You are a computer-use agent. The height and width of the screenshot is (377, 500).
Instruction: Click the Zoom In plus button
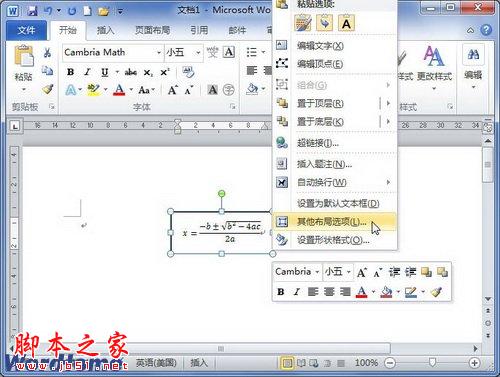pos(474,363)
